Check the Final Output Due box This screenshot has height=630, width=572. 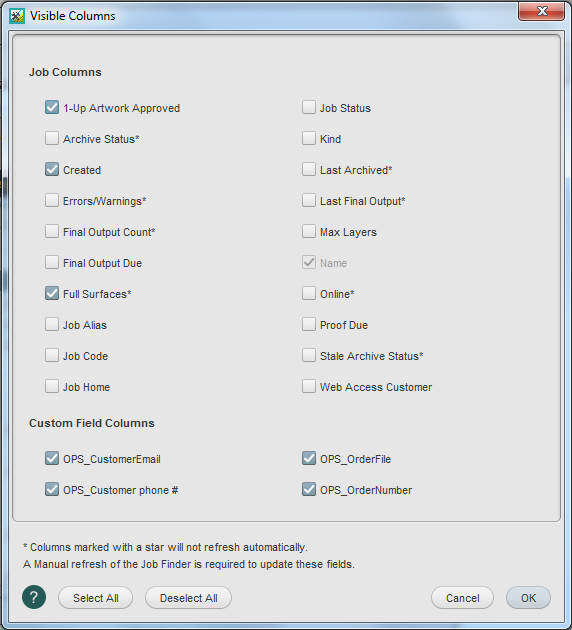(x=52, y=262)
